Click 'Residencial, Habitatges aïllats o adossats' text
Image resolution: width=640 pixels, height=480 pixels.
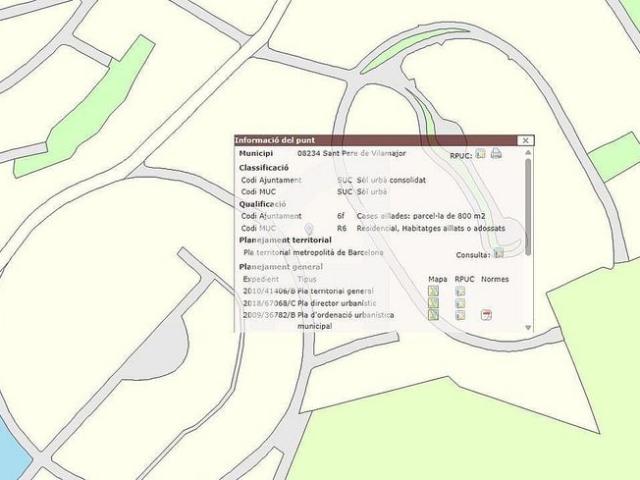(431, 228)
